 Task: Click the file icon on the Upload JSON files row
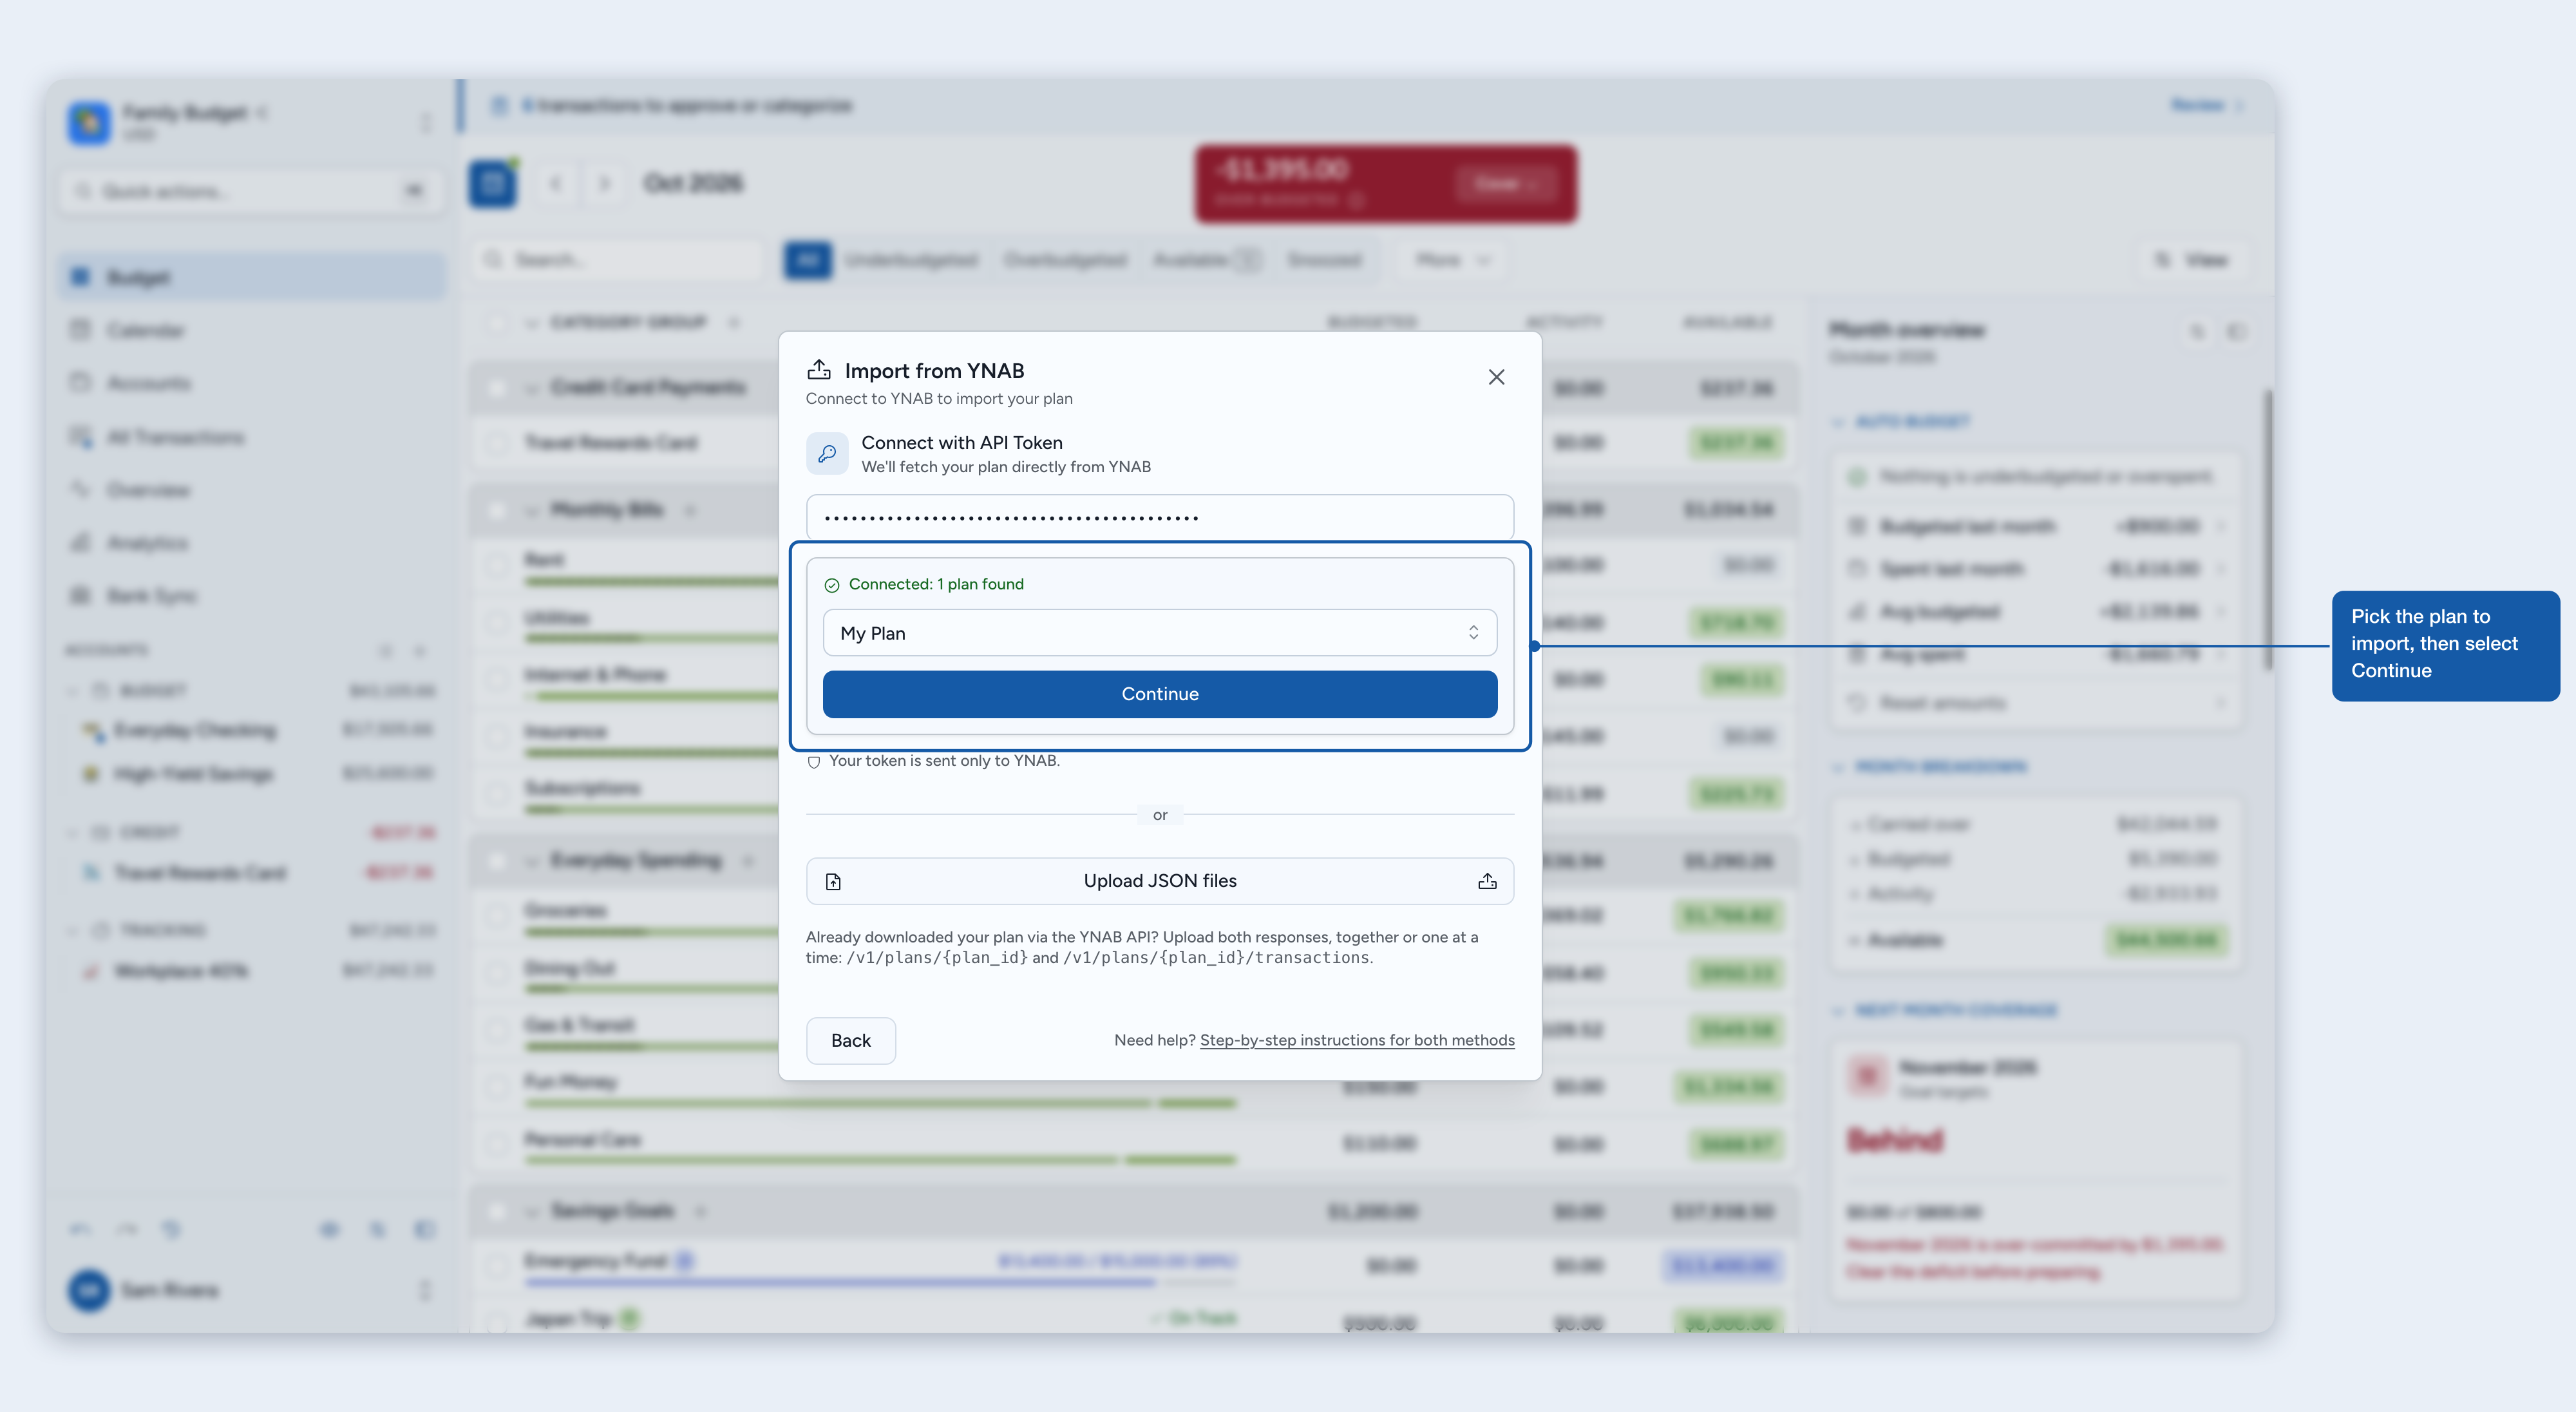tap(833, 882)
